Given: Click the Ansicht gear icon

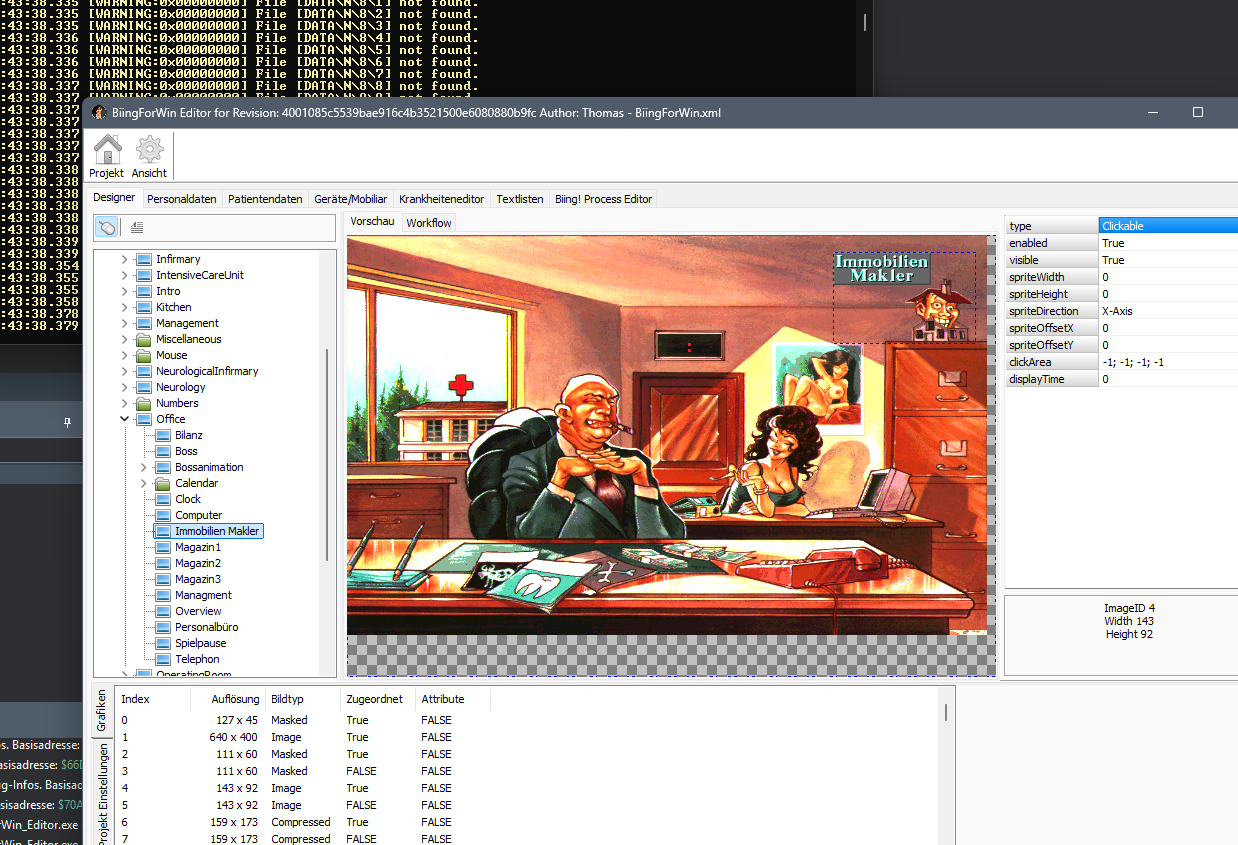Looking at the screenshot, I should 149,150.
